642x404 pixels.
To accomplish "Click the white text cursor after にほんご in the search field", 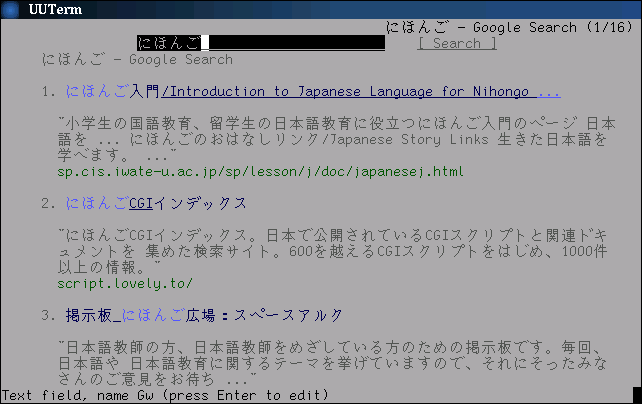I will [205, 43].
